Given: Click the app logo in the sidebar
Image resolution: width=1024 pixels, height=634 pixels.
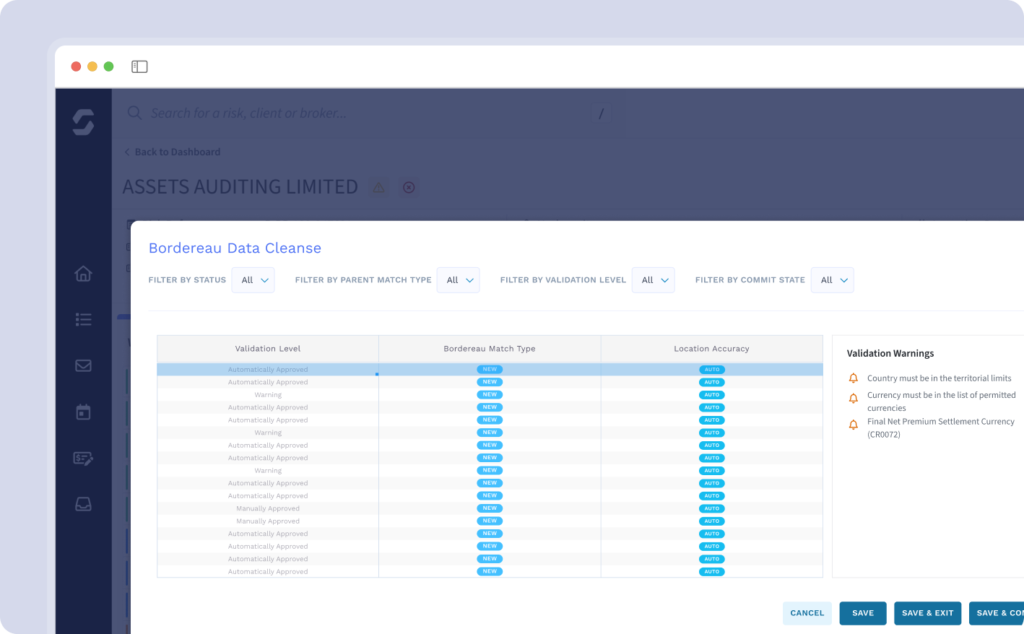Looking at the screenshot, I should click(83, 122).
